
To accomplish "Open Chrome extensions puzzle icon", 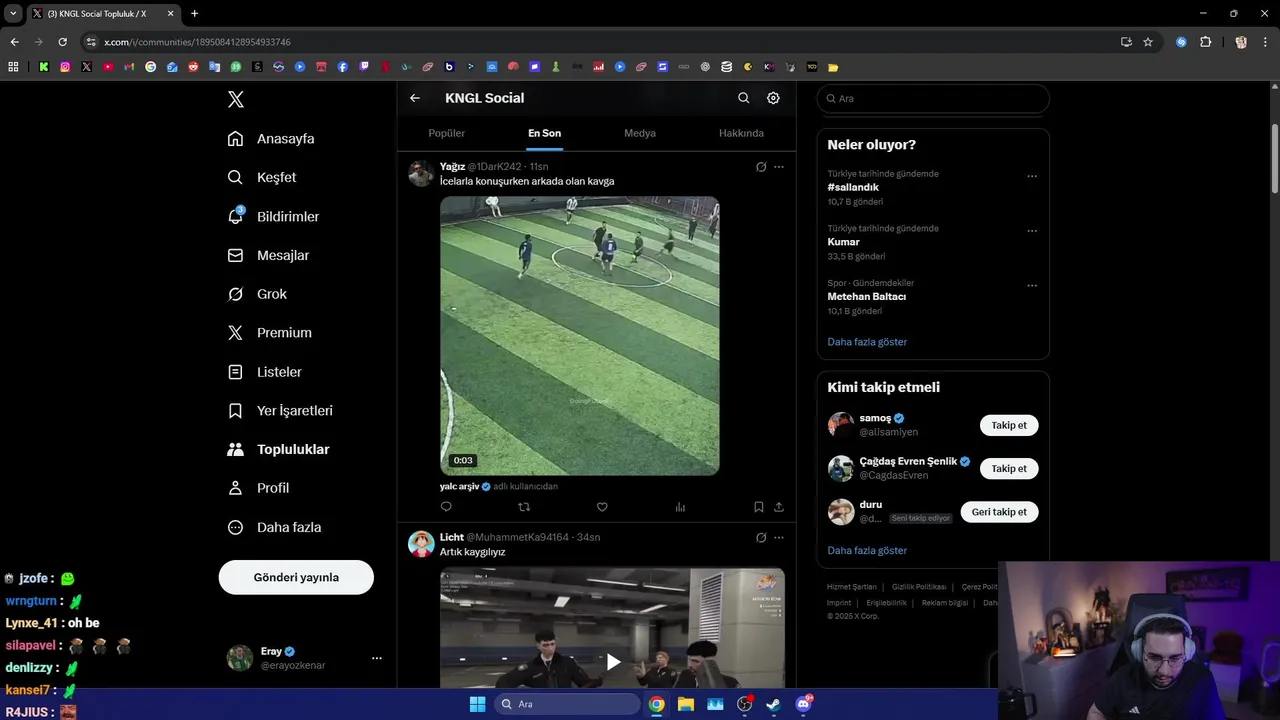I will pyautogui.click(x=1205, y=42).
